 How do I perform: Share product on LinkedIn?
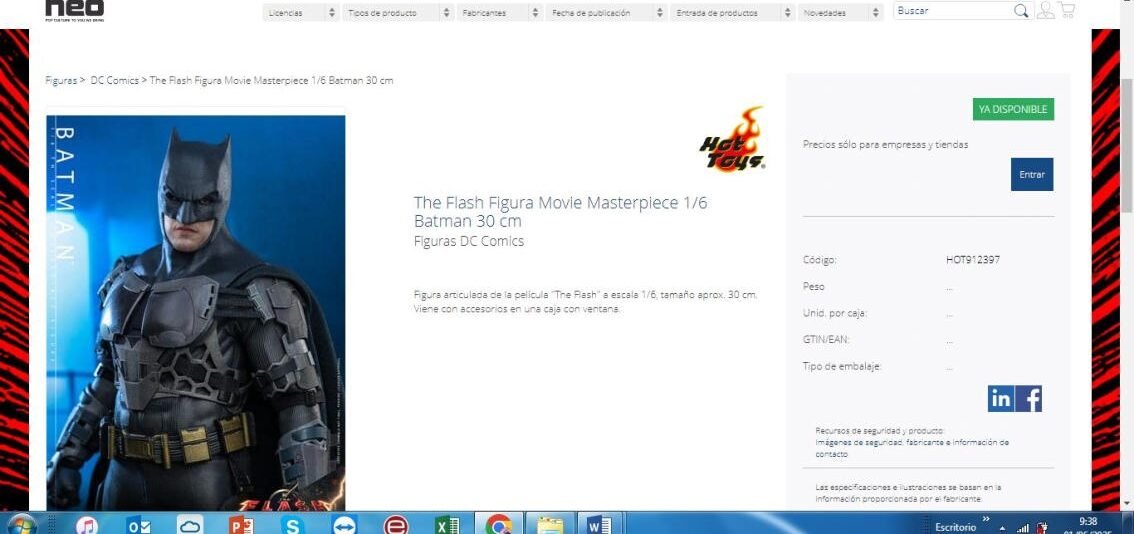pos(1001,399)
